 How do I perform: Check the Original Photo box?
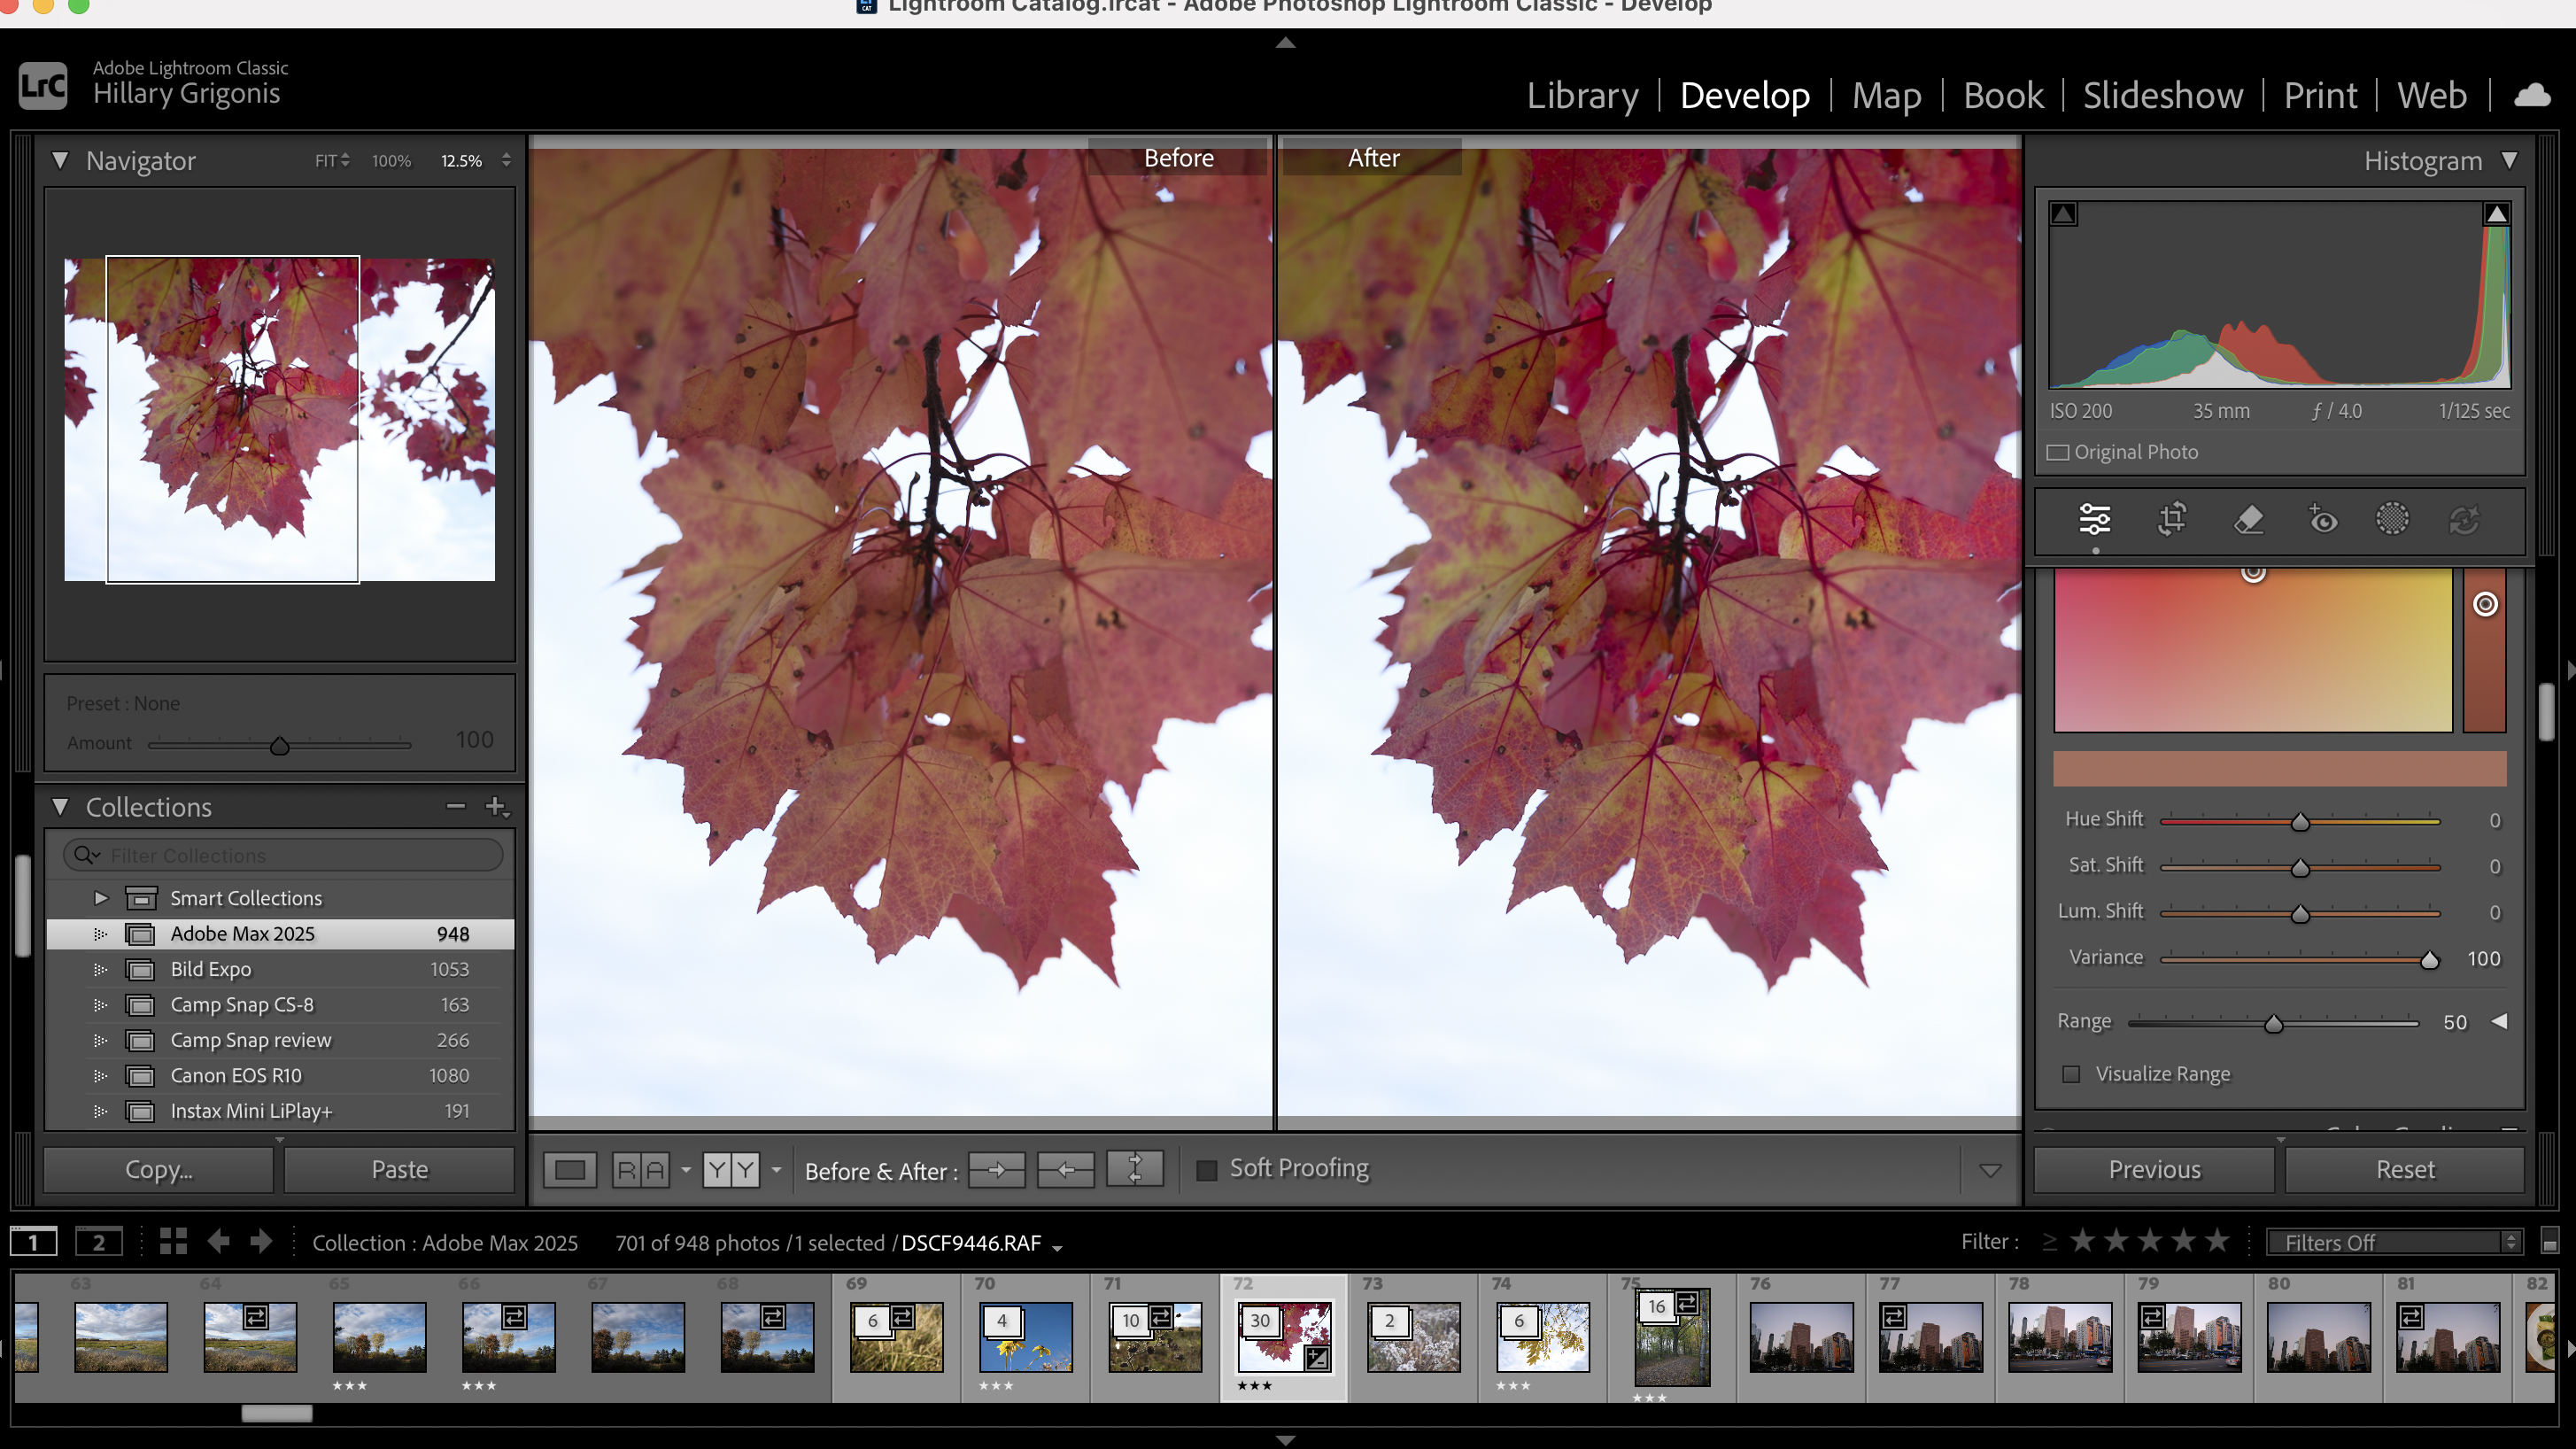2058,452
